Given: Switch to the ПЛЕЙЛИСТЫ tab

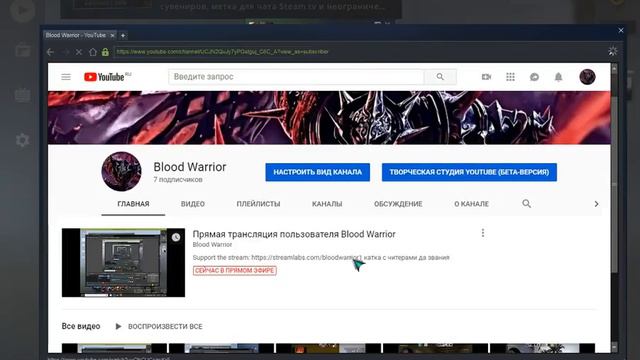Looking at the screenshot, I should tap(258, 204).
